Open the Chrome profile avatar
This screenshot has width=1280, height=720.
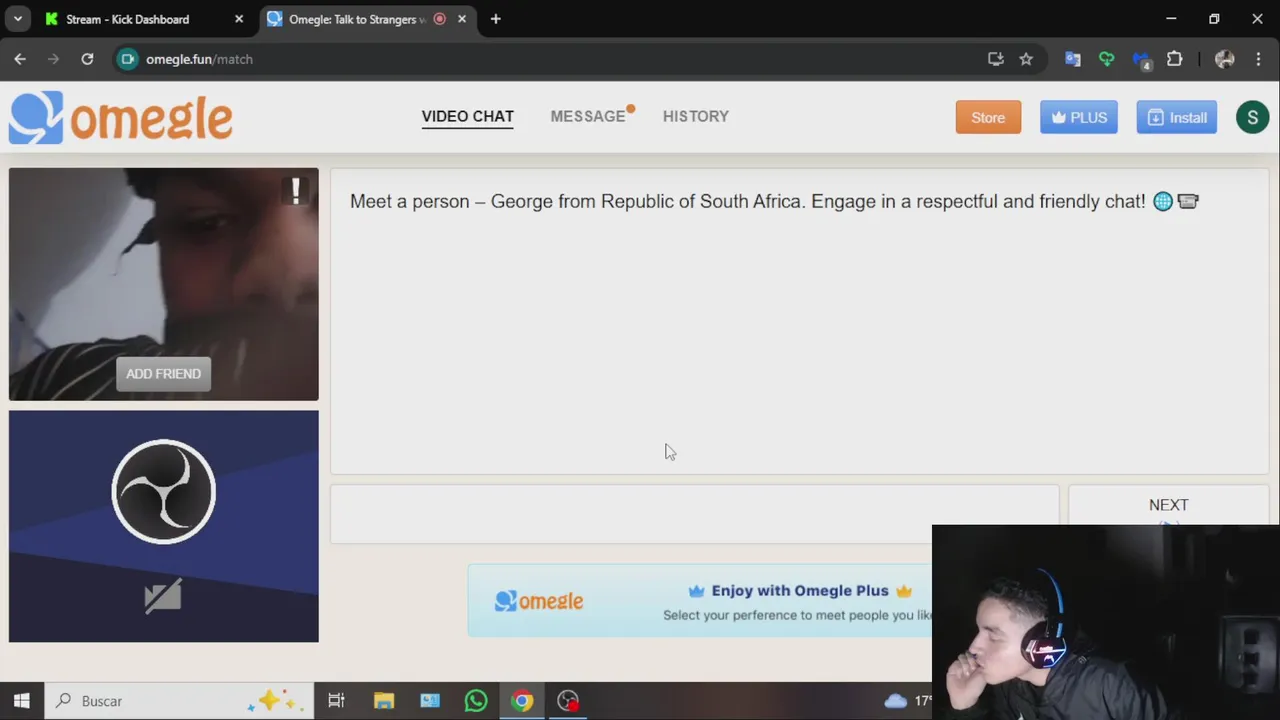tap(1225, 59)
